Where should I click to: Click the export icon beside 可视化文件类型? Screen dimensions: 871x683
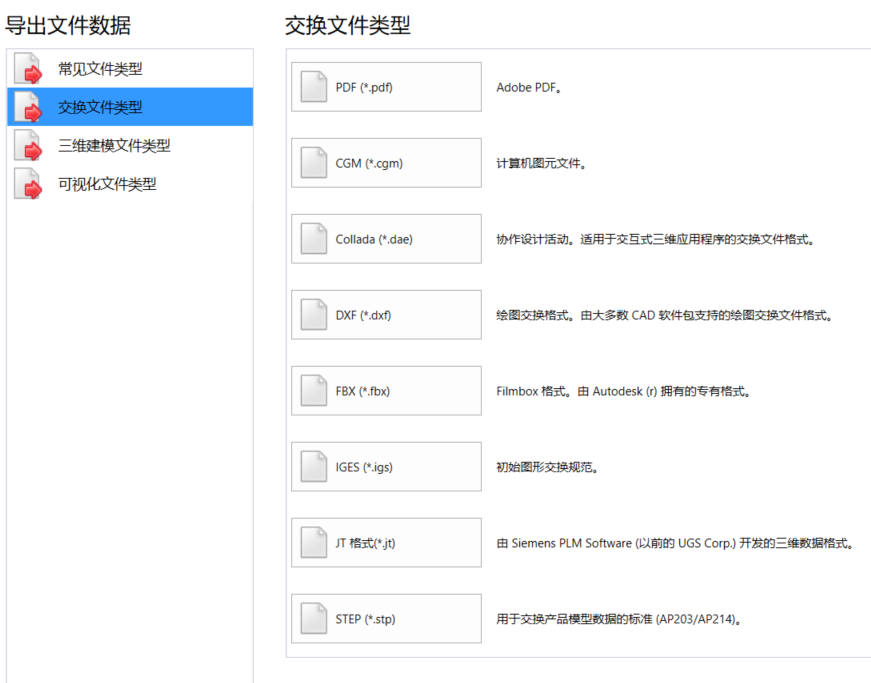(28, 184)
